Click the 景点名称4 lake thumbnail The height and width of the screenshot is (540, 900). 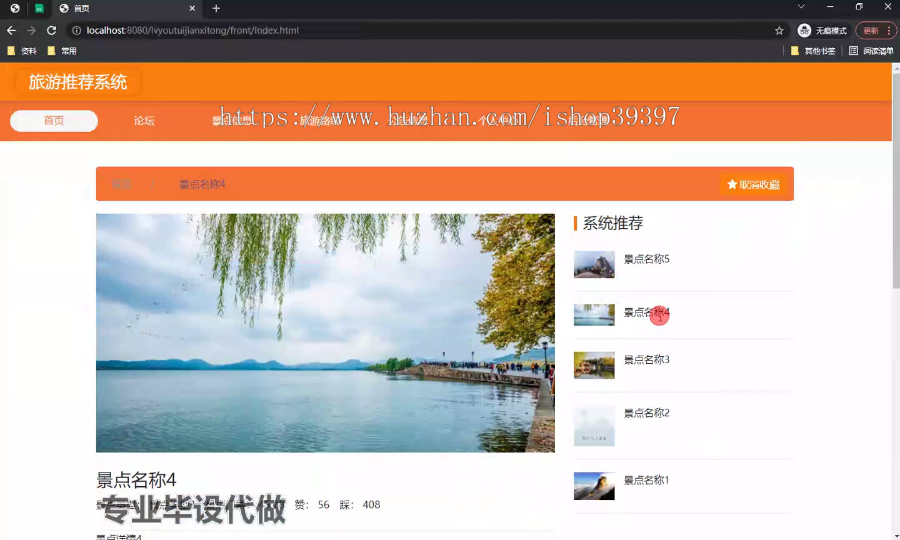tap(594, 314)
